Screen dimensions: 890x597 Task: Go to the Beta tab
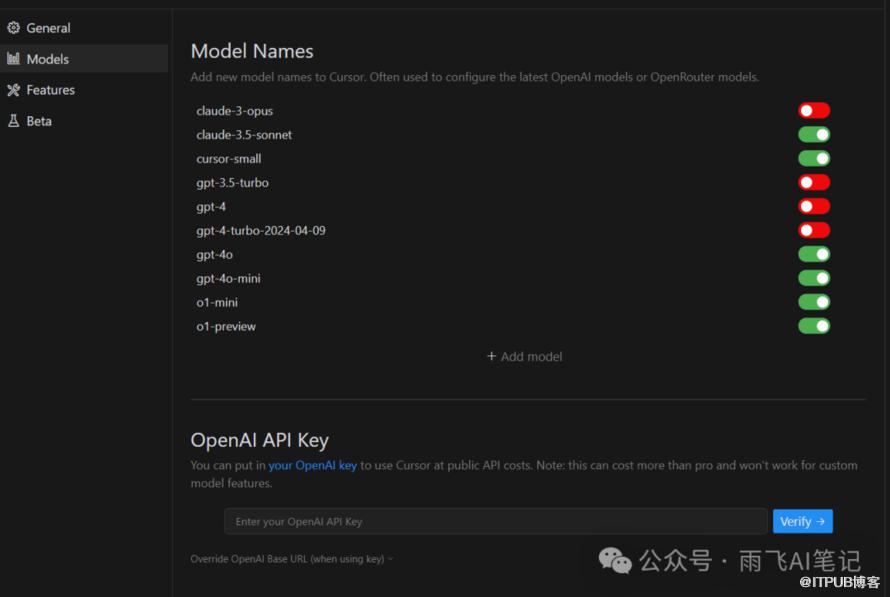click(x=84, y=121)
